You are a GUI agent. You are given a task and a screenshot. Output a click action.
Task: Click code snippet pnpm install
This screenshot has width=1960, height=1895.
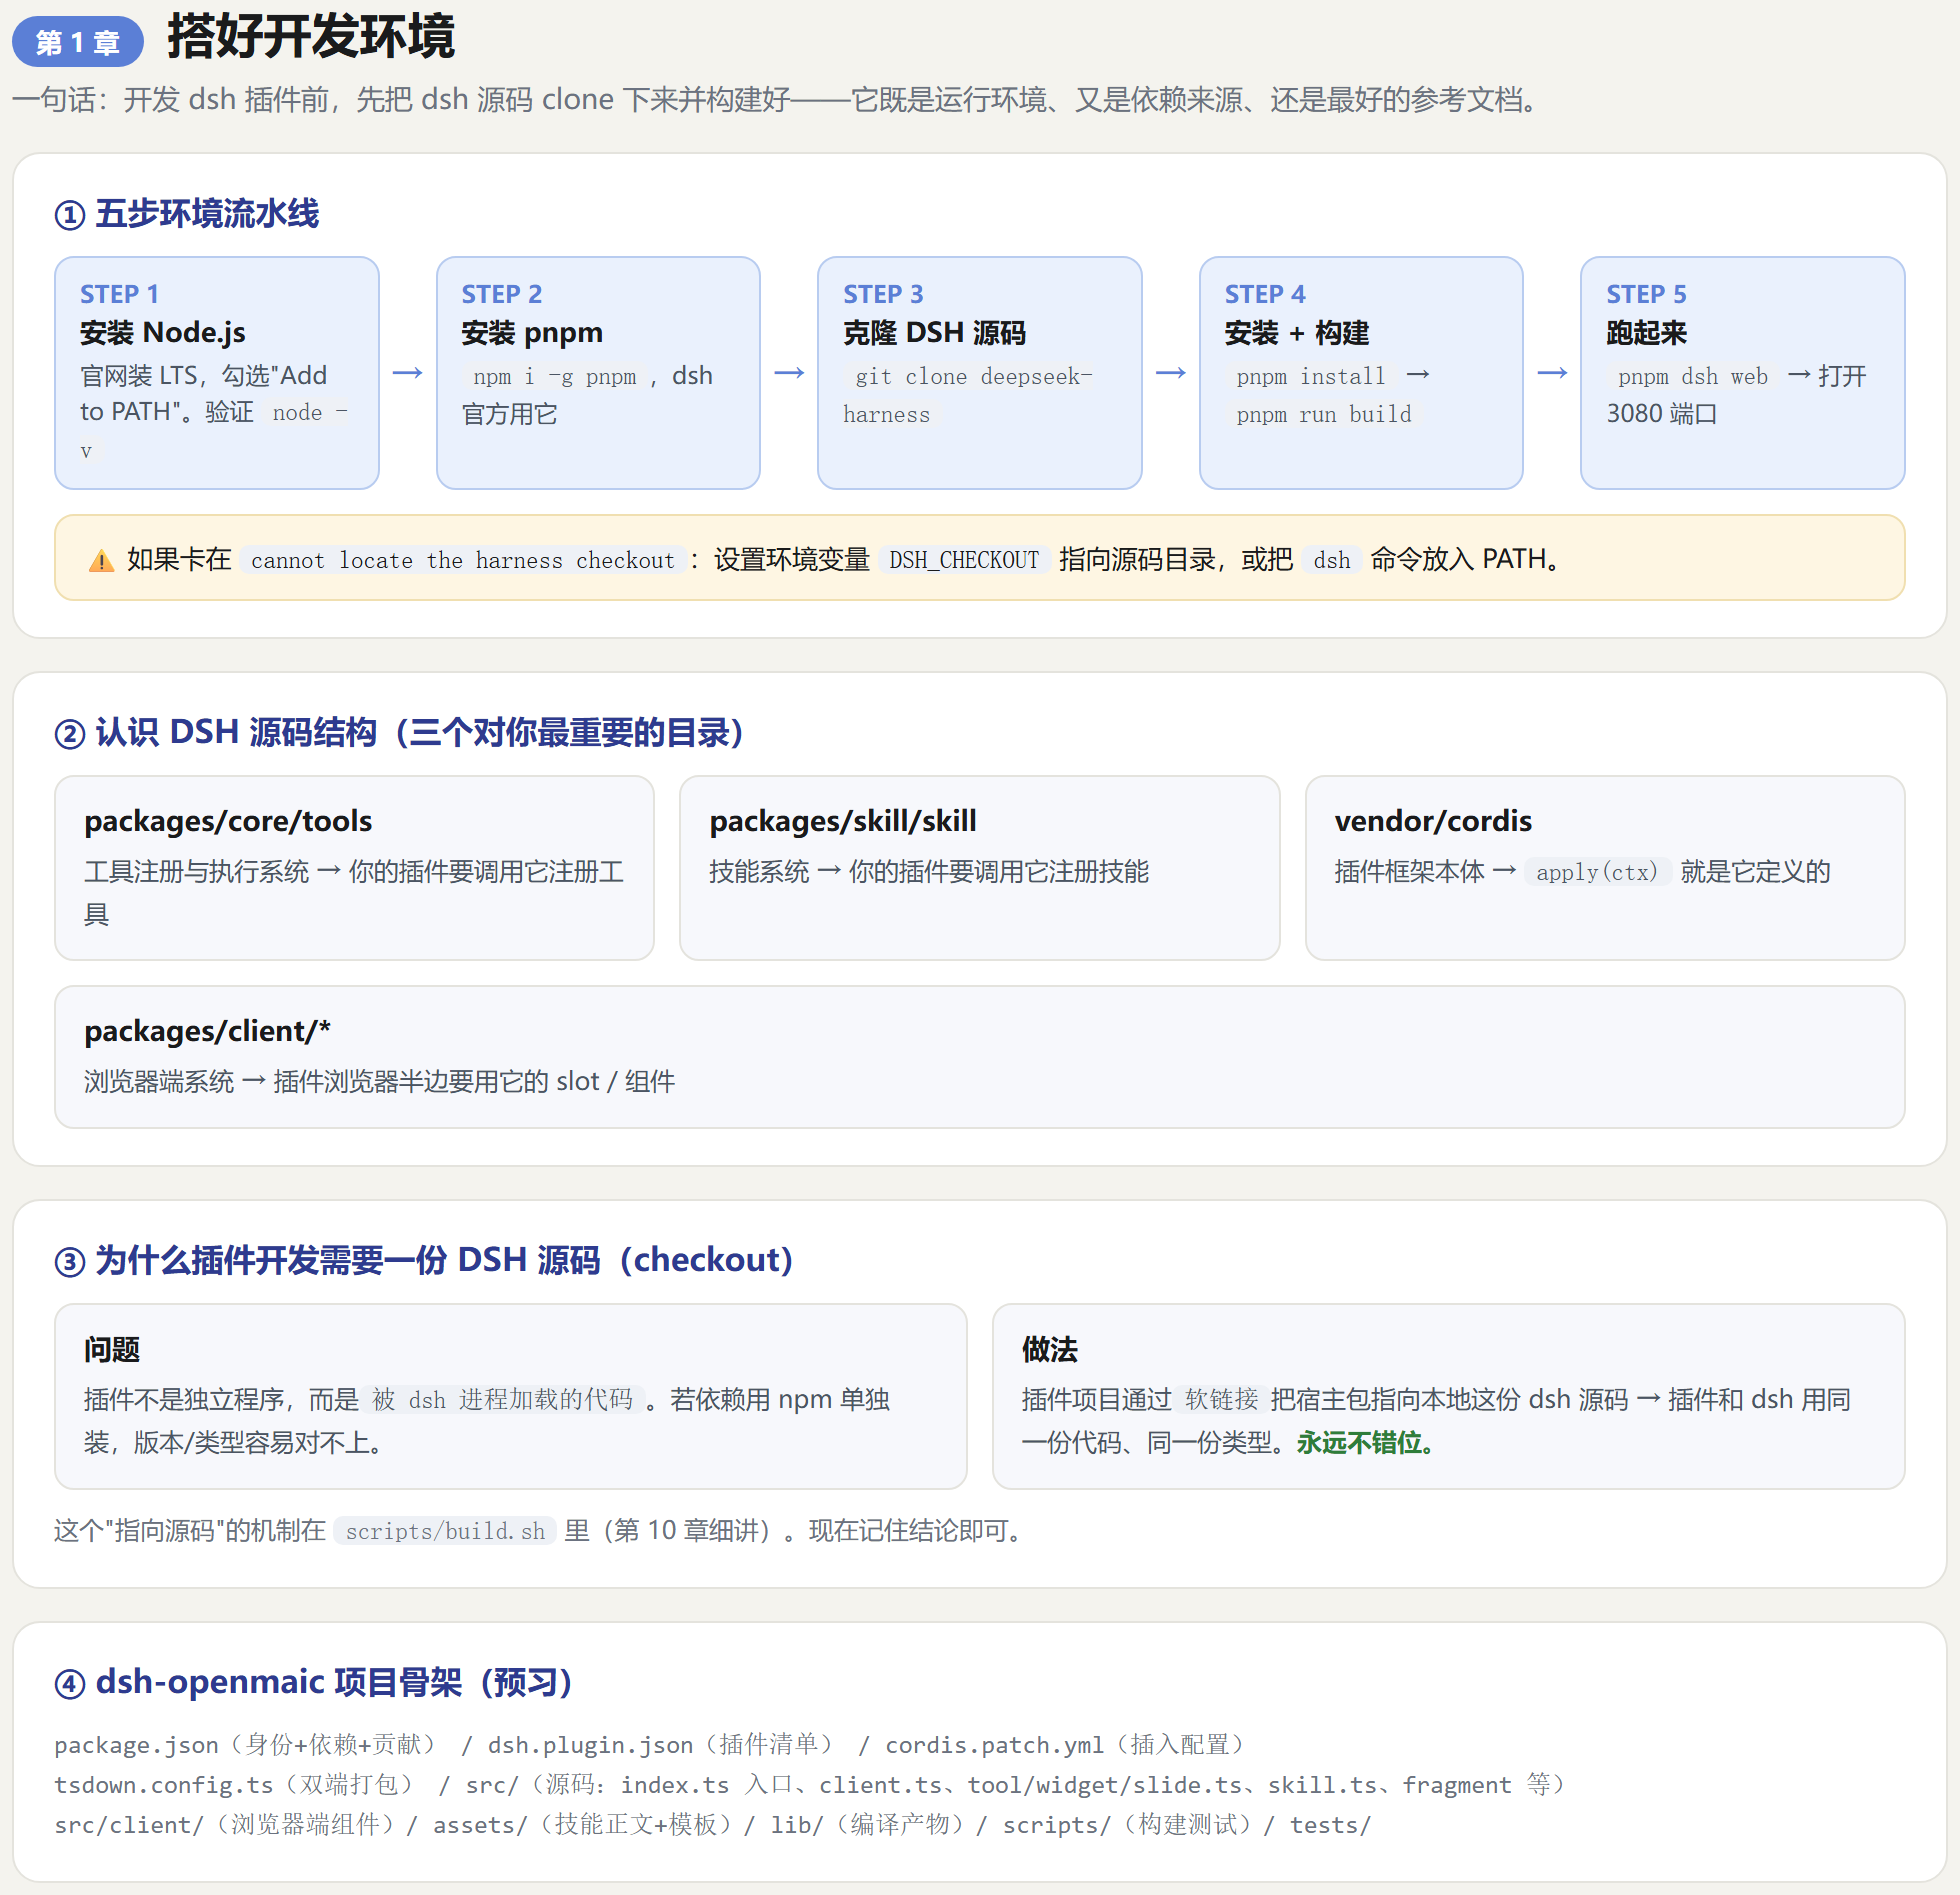(1311, 377)
